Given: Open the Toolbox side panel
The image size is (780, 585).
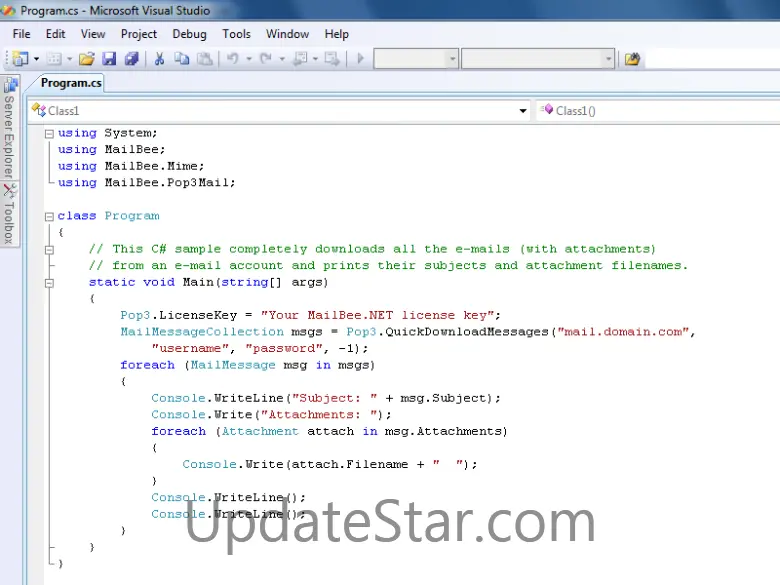Looking at the screenshot, I should point(9,214).
